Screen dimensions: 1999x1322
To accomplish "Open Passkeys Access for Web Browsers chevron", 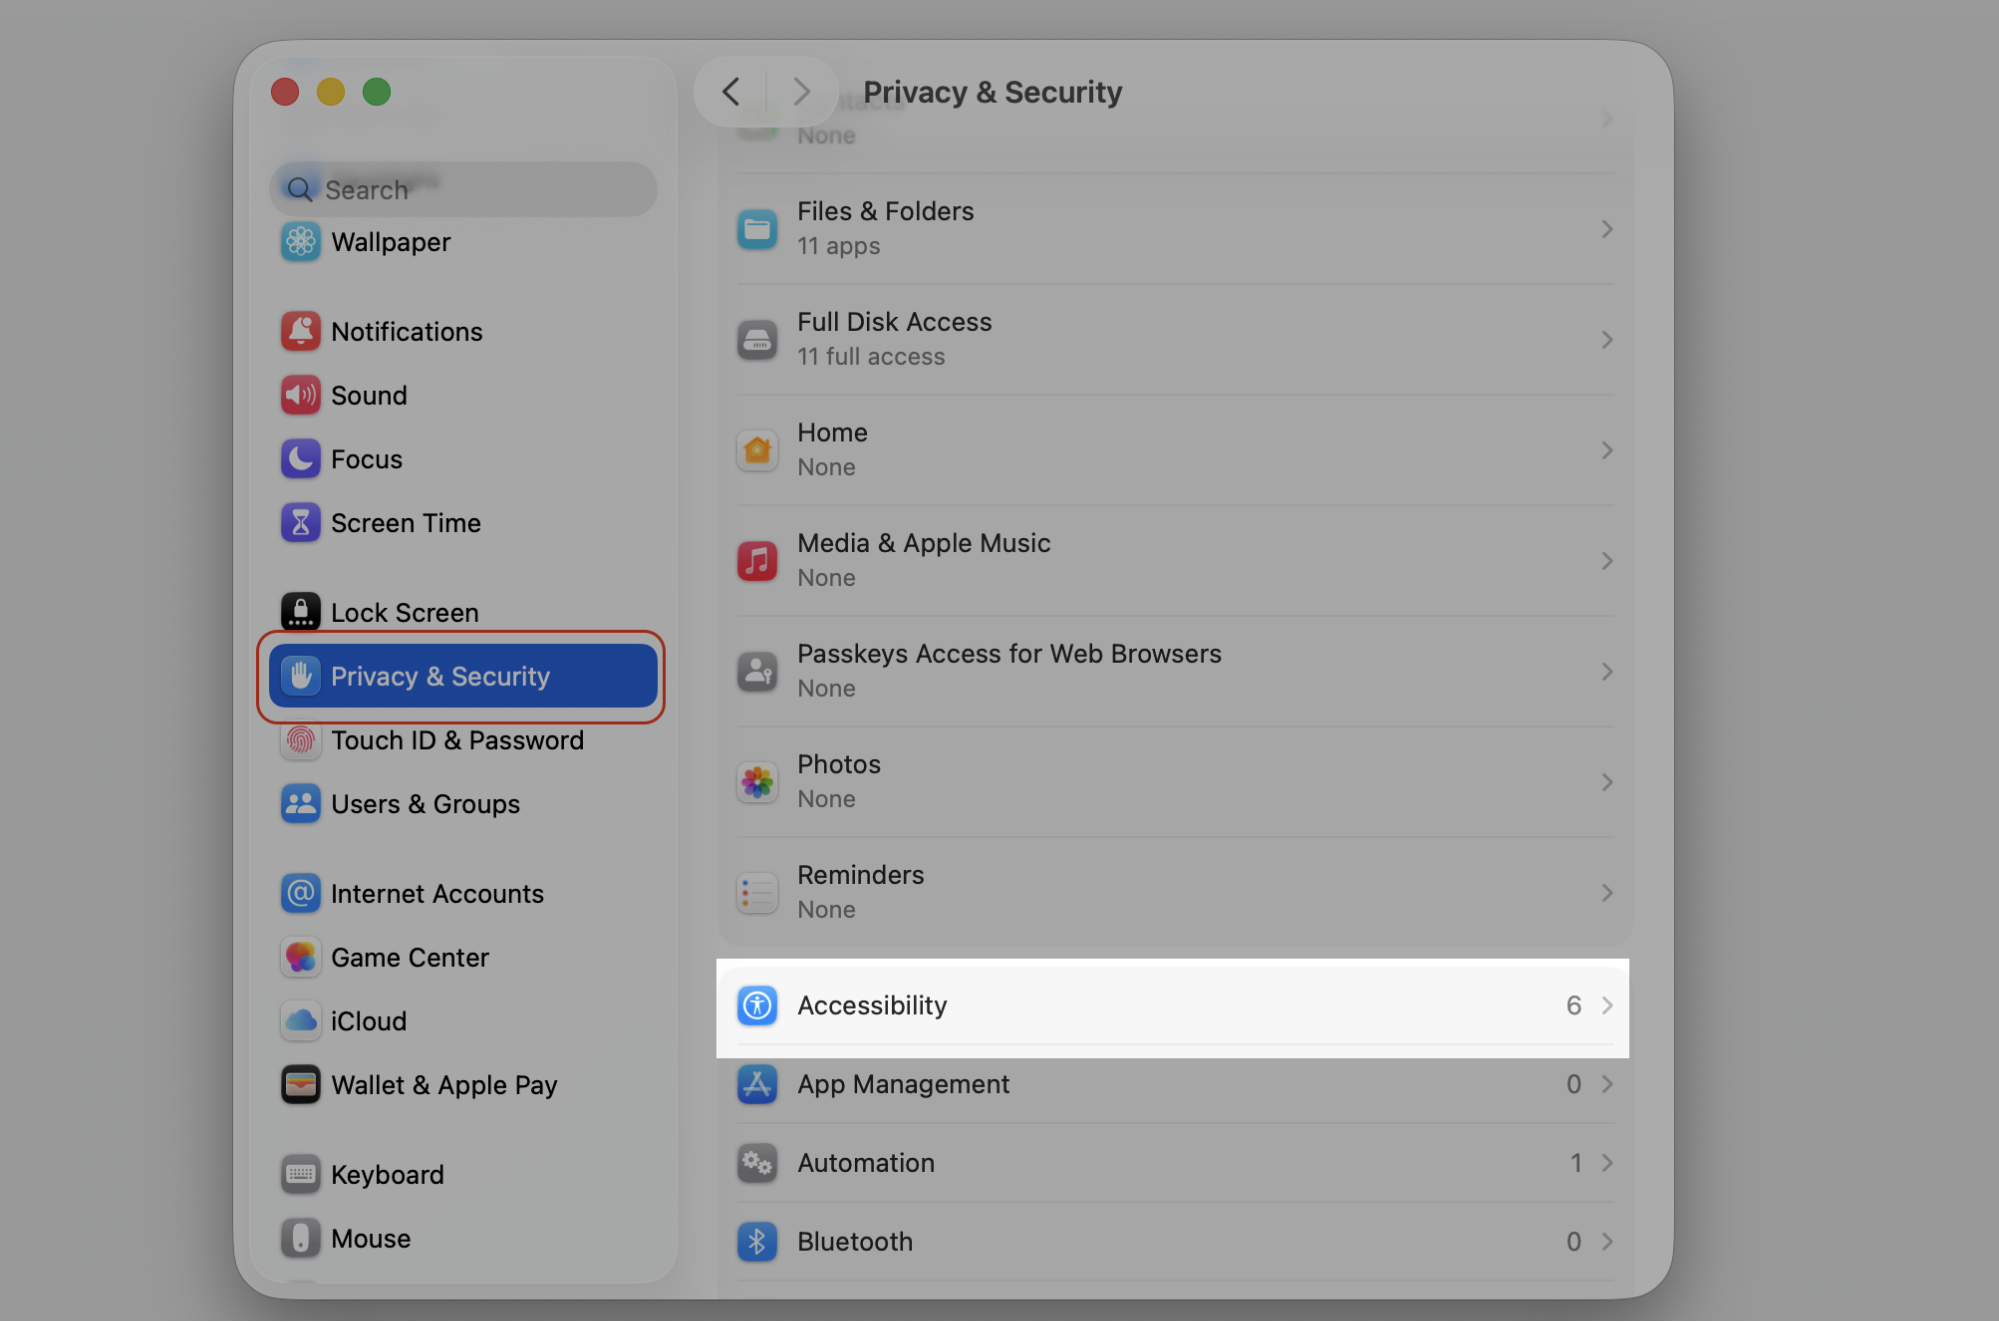I will tap(1607, 672).
